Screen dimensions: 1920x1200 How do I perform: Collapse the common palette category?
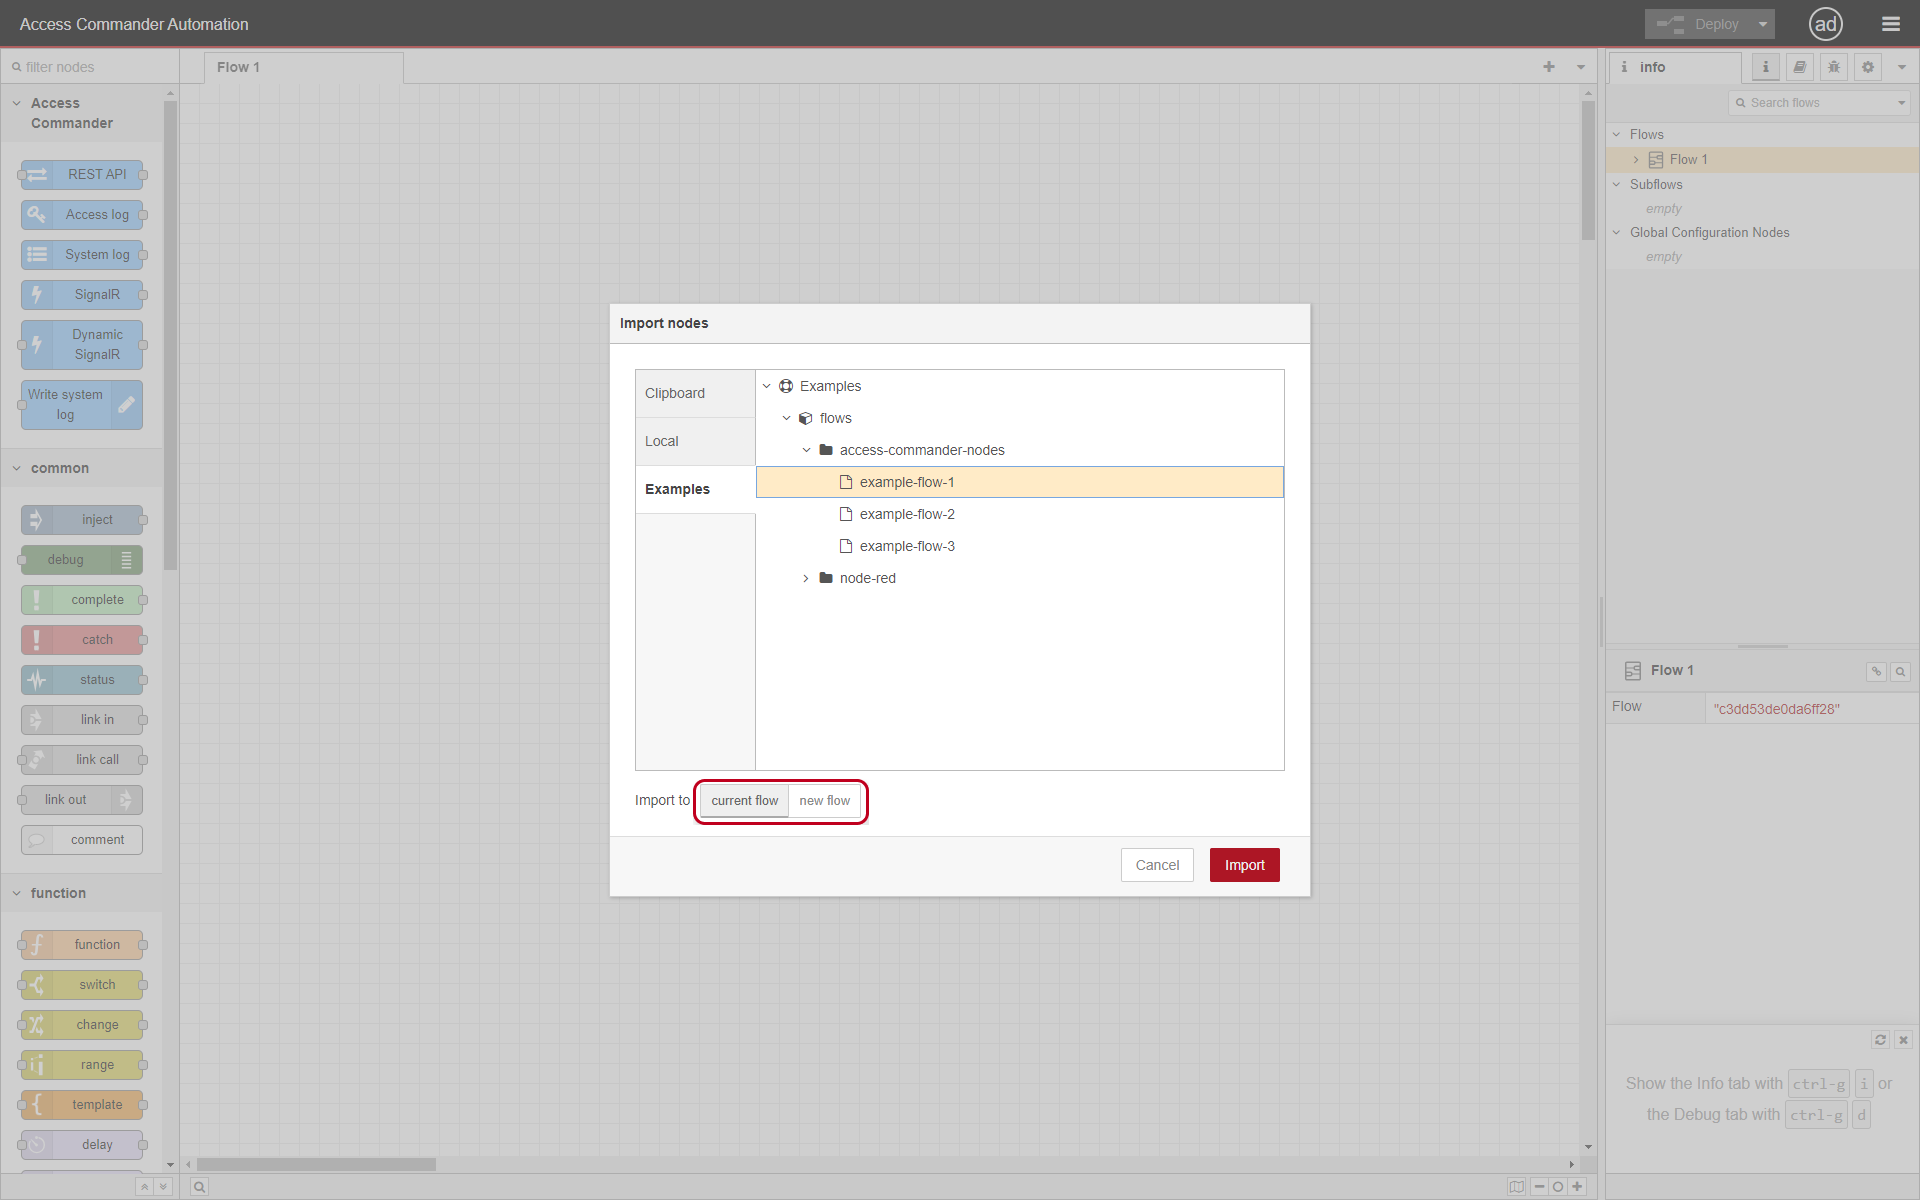click(16, 468)
